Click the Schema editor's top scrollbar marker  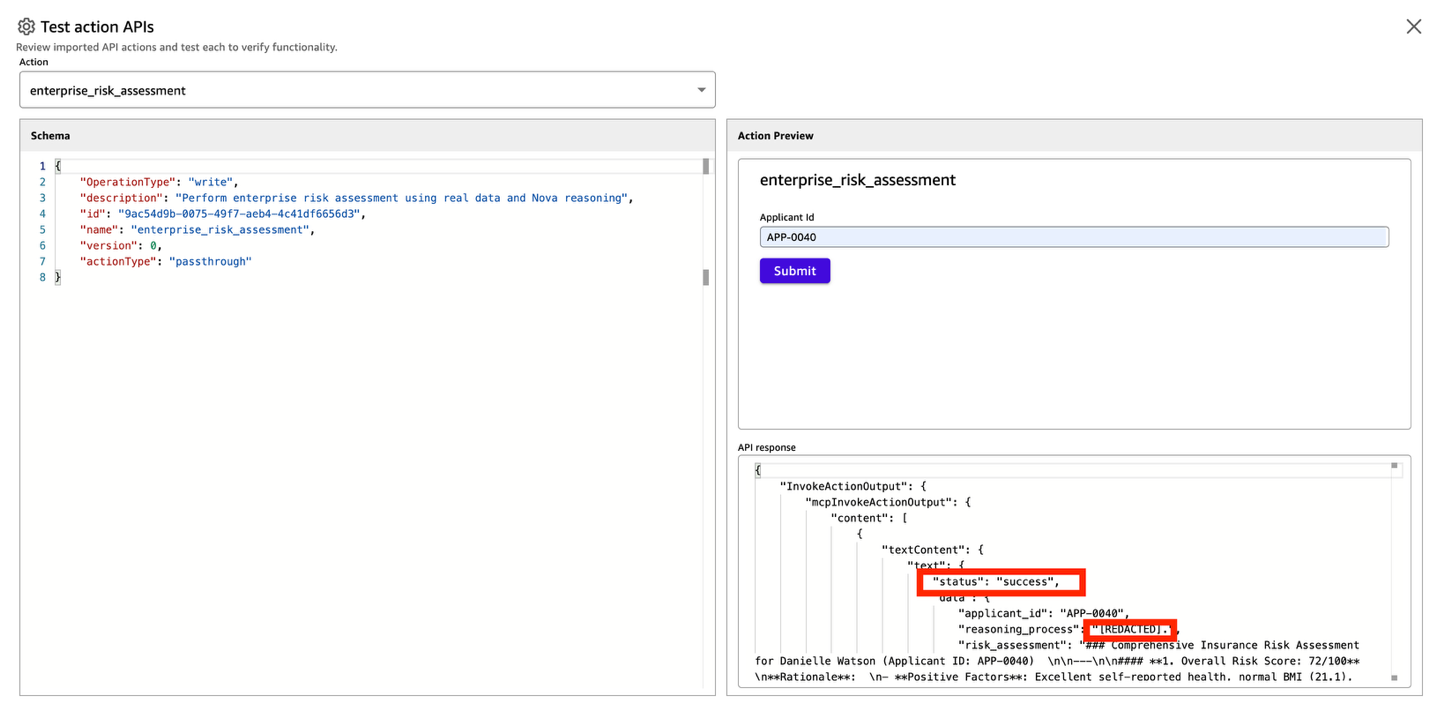tap(705, 166)
